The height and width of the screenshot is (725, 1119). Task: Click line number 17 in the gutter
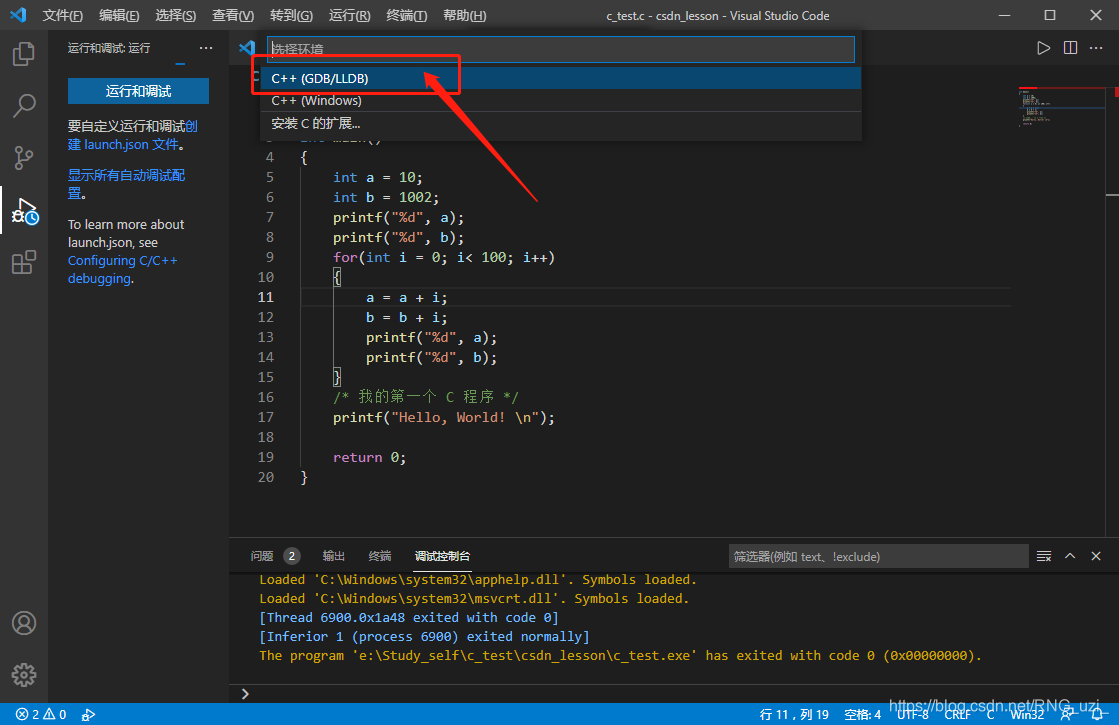coord(265,417)
